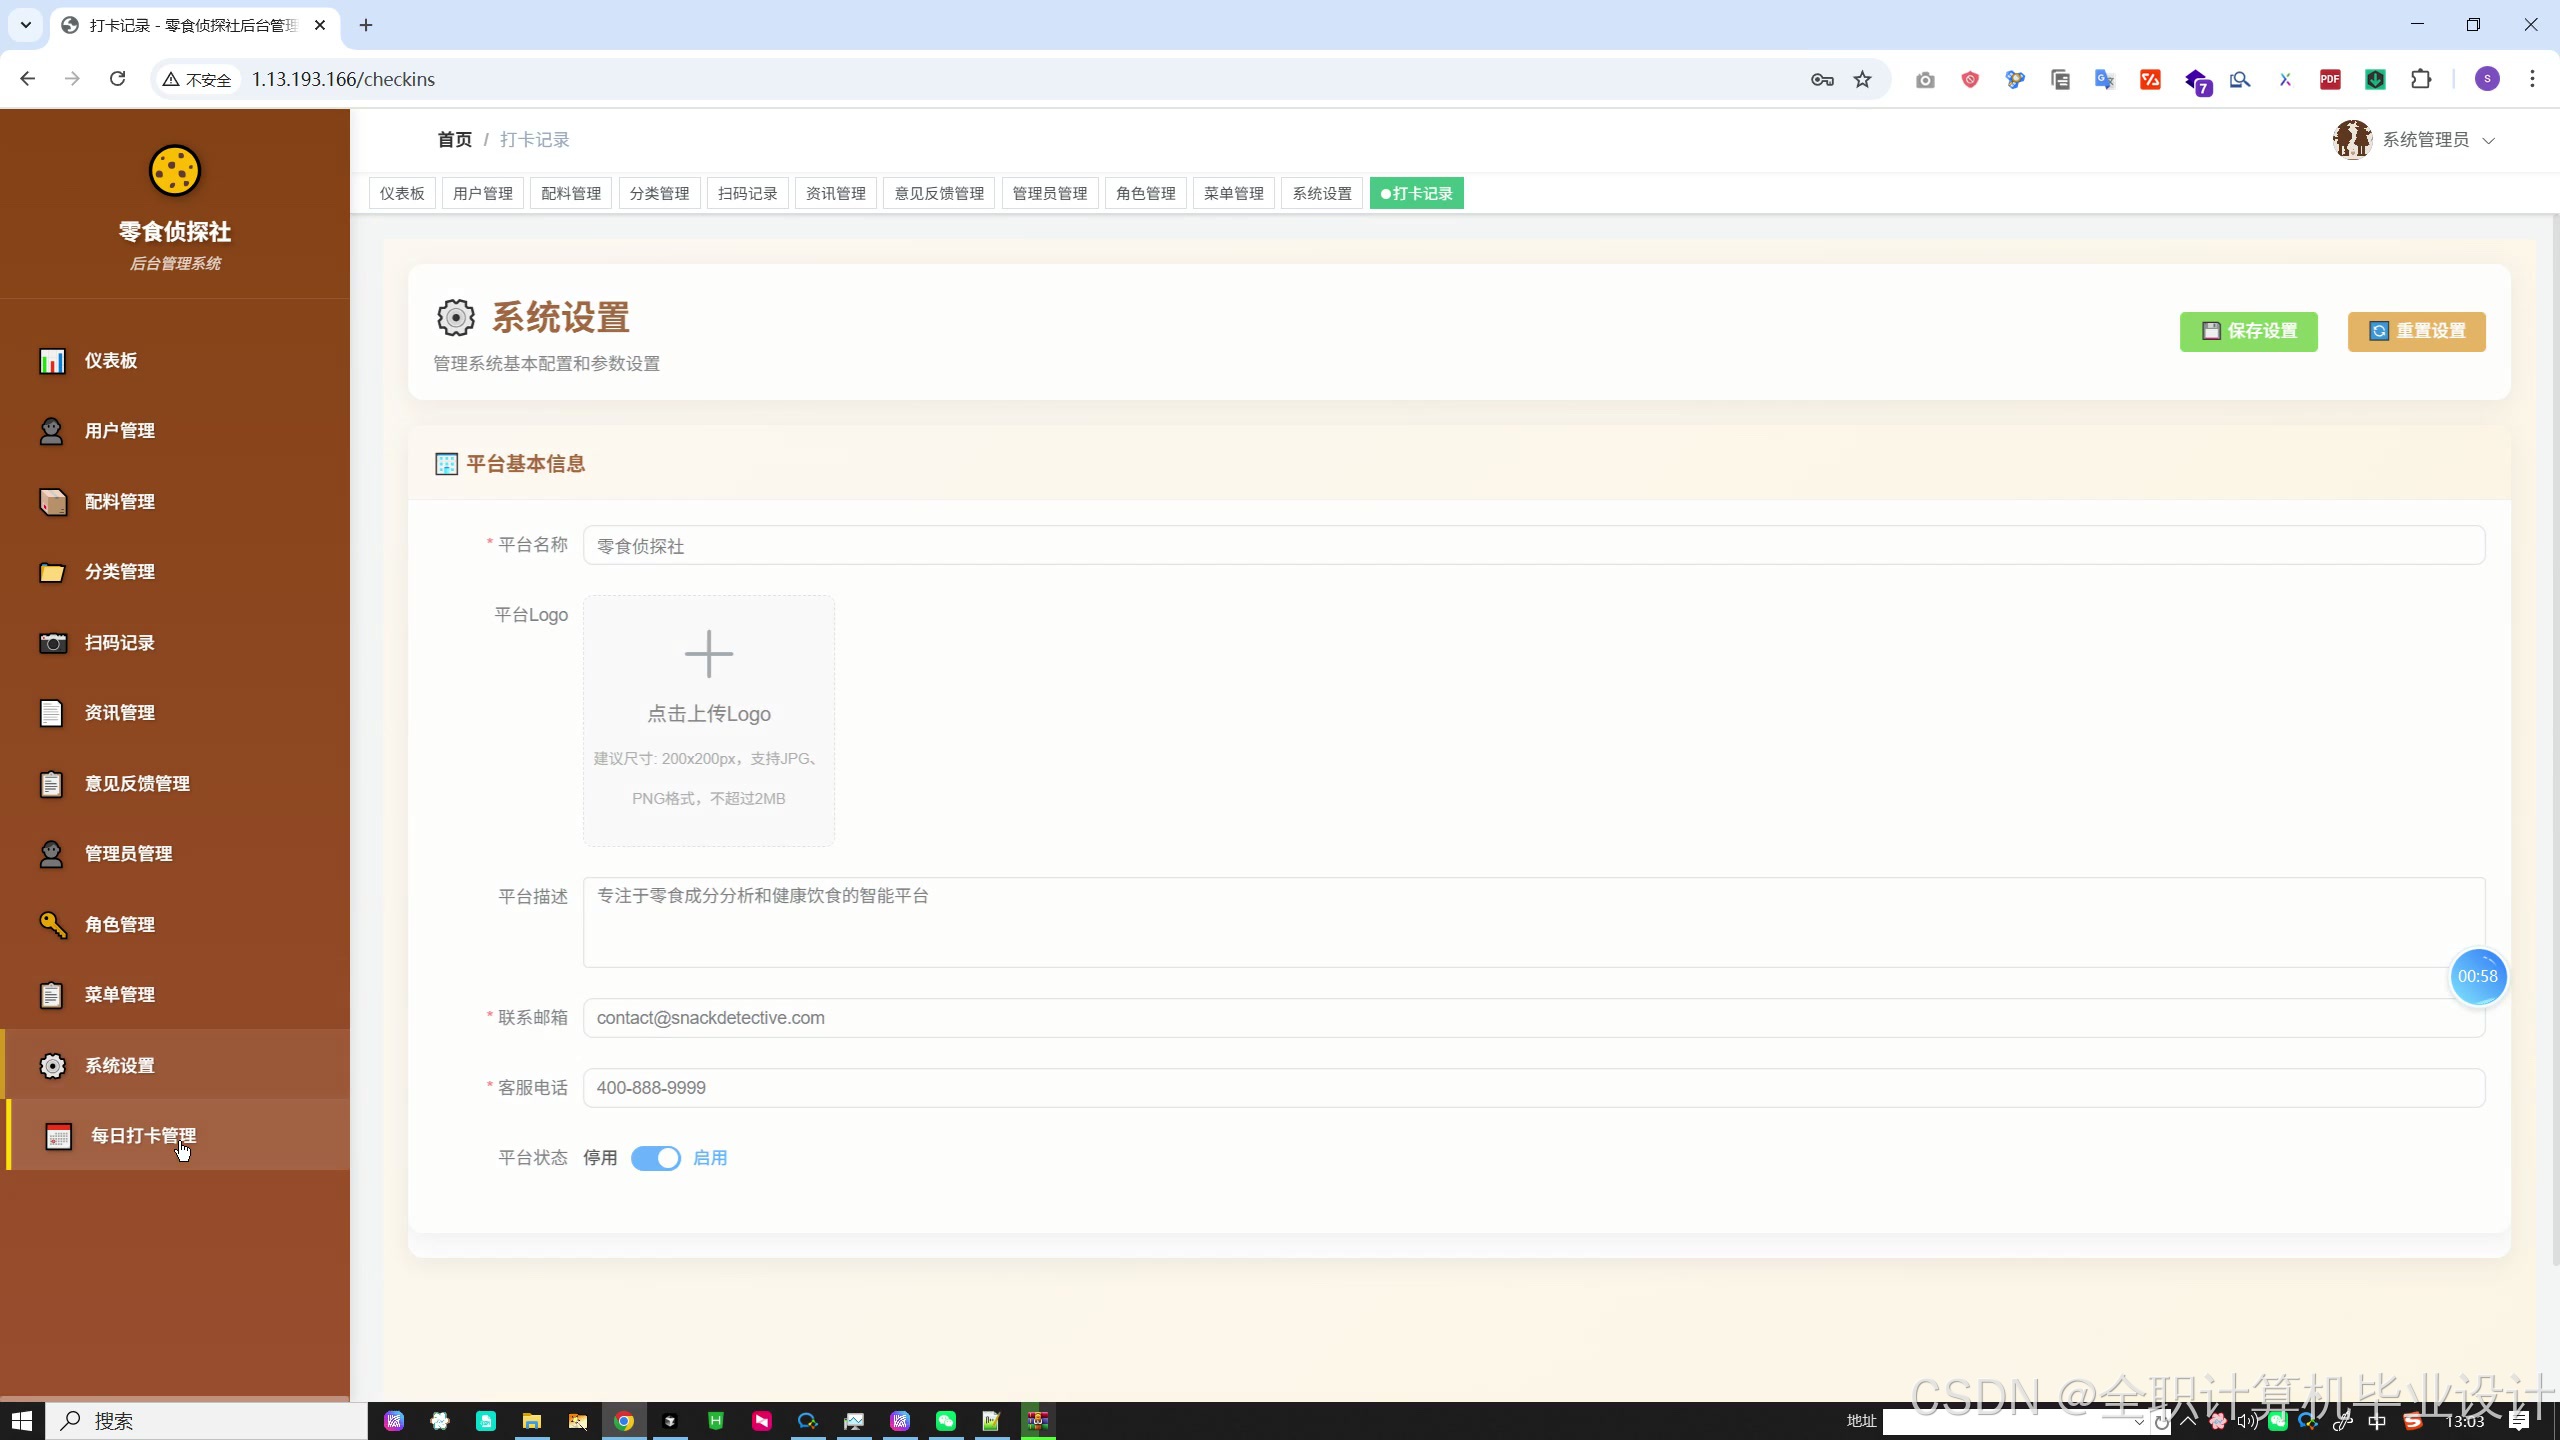Switch to the 菜单管理 tab
2560x1440 pixels.
[x=1233, y=194]
